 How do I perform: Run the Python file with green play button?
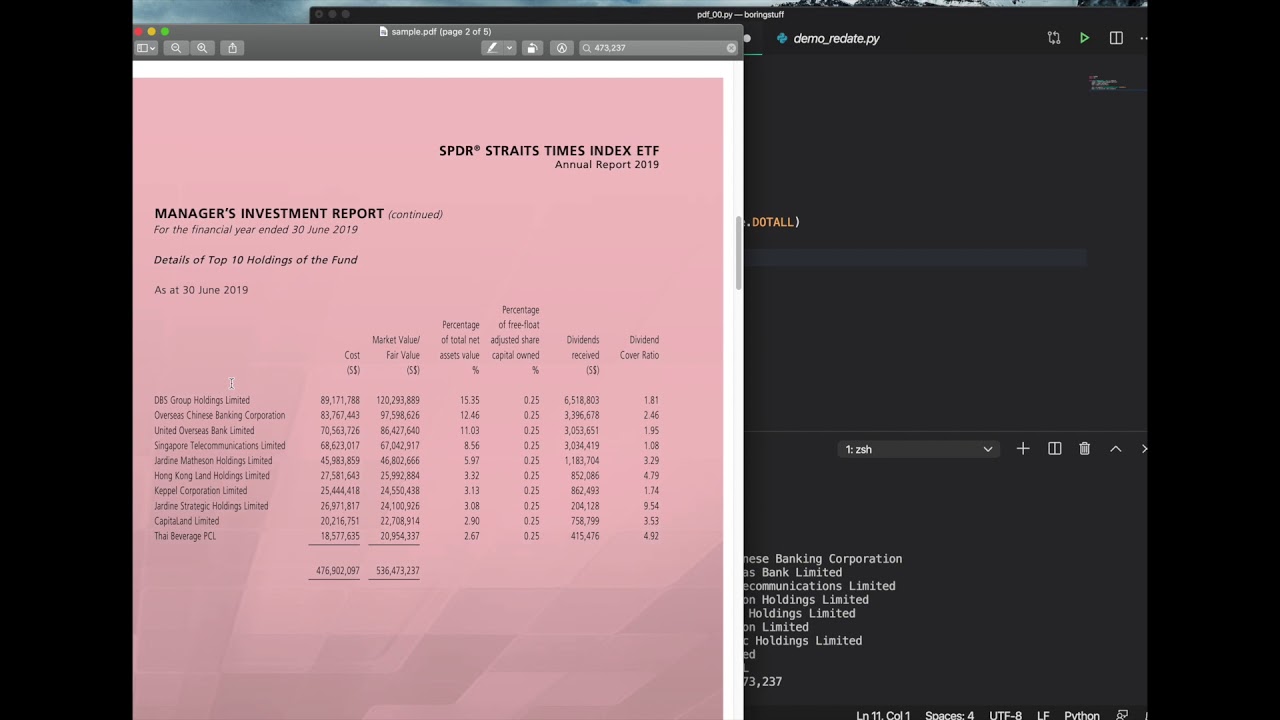[x=1084, y=38]
